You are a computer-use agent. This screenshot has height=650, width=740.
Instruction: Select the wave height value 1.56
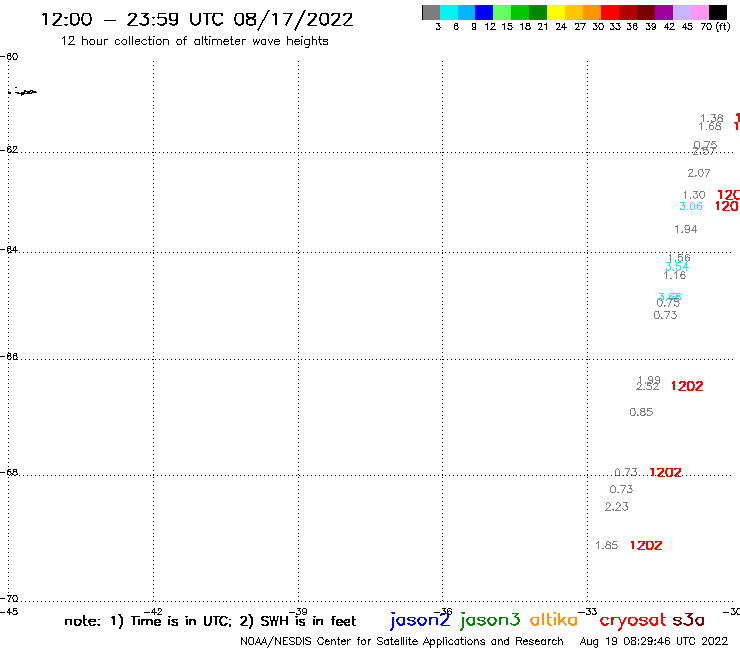click(x=679, y=258)
